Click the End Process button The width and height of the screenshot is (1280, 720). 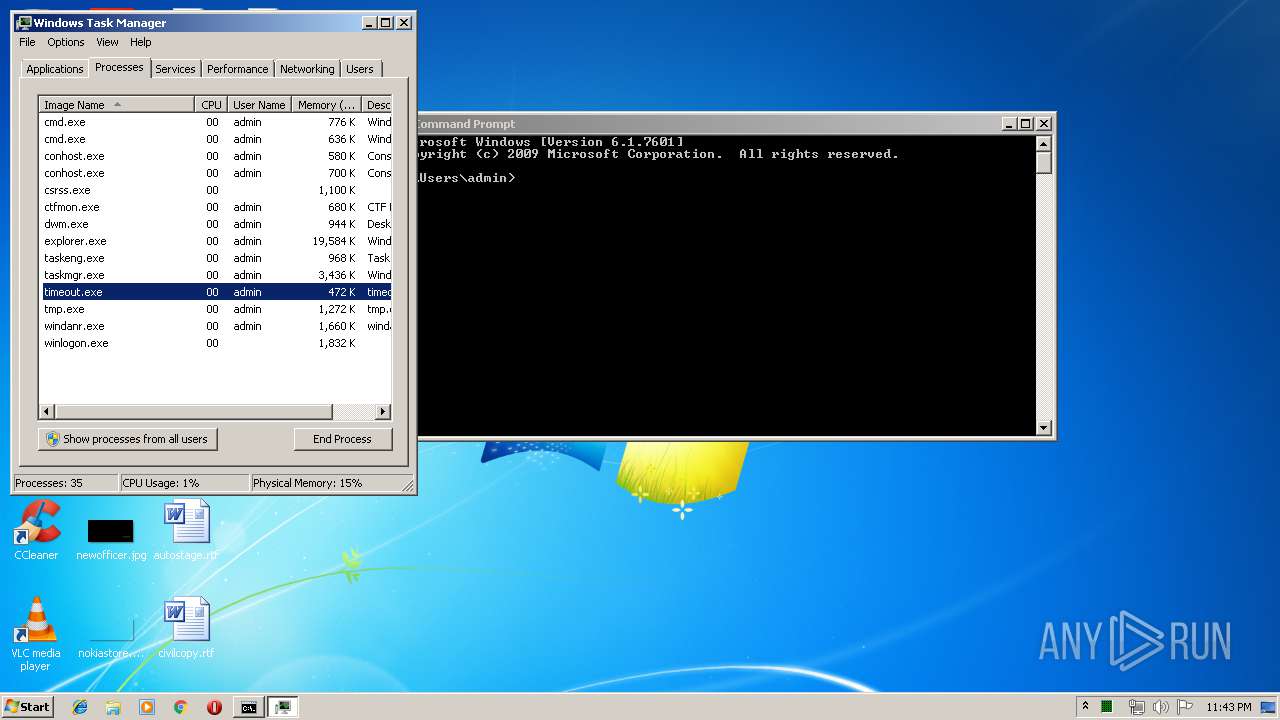click(x=343, y=439)
